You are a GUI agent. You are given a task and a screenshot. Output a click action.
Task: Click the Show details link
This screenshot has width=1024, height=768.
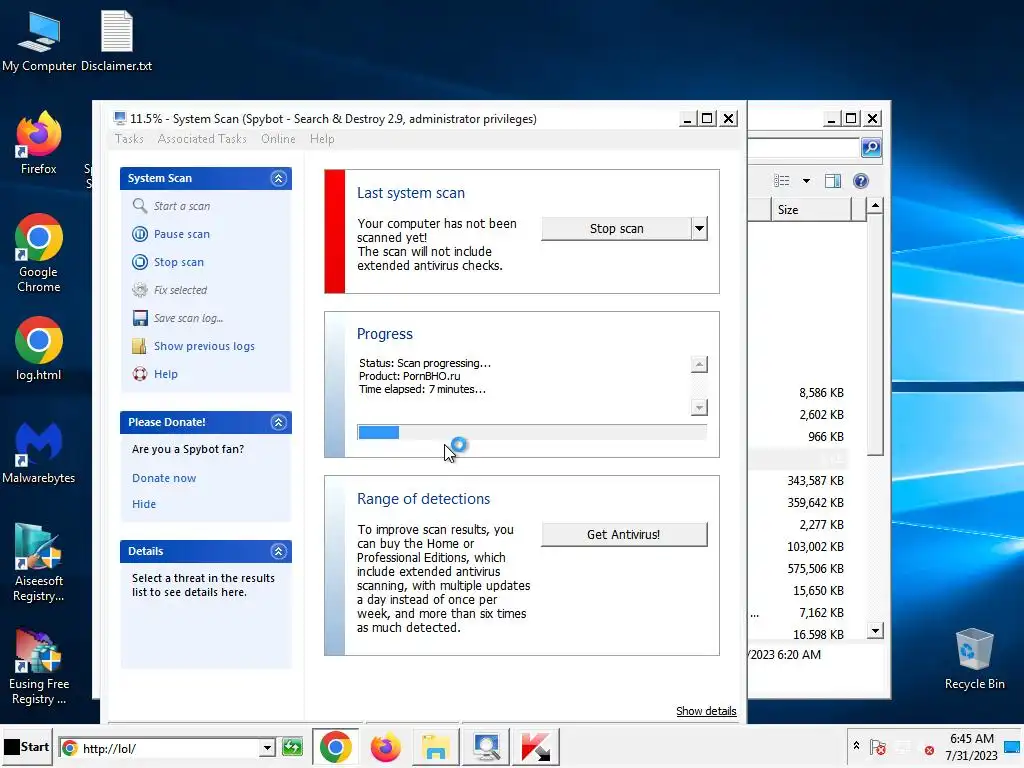pos(706,711)
